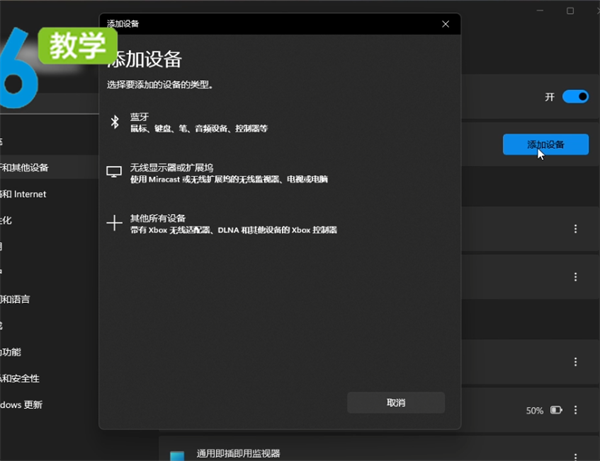
Task: Select 和安全性 in the sidebar
Action: coord(20,378)
